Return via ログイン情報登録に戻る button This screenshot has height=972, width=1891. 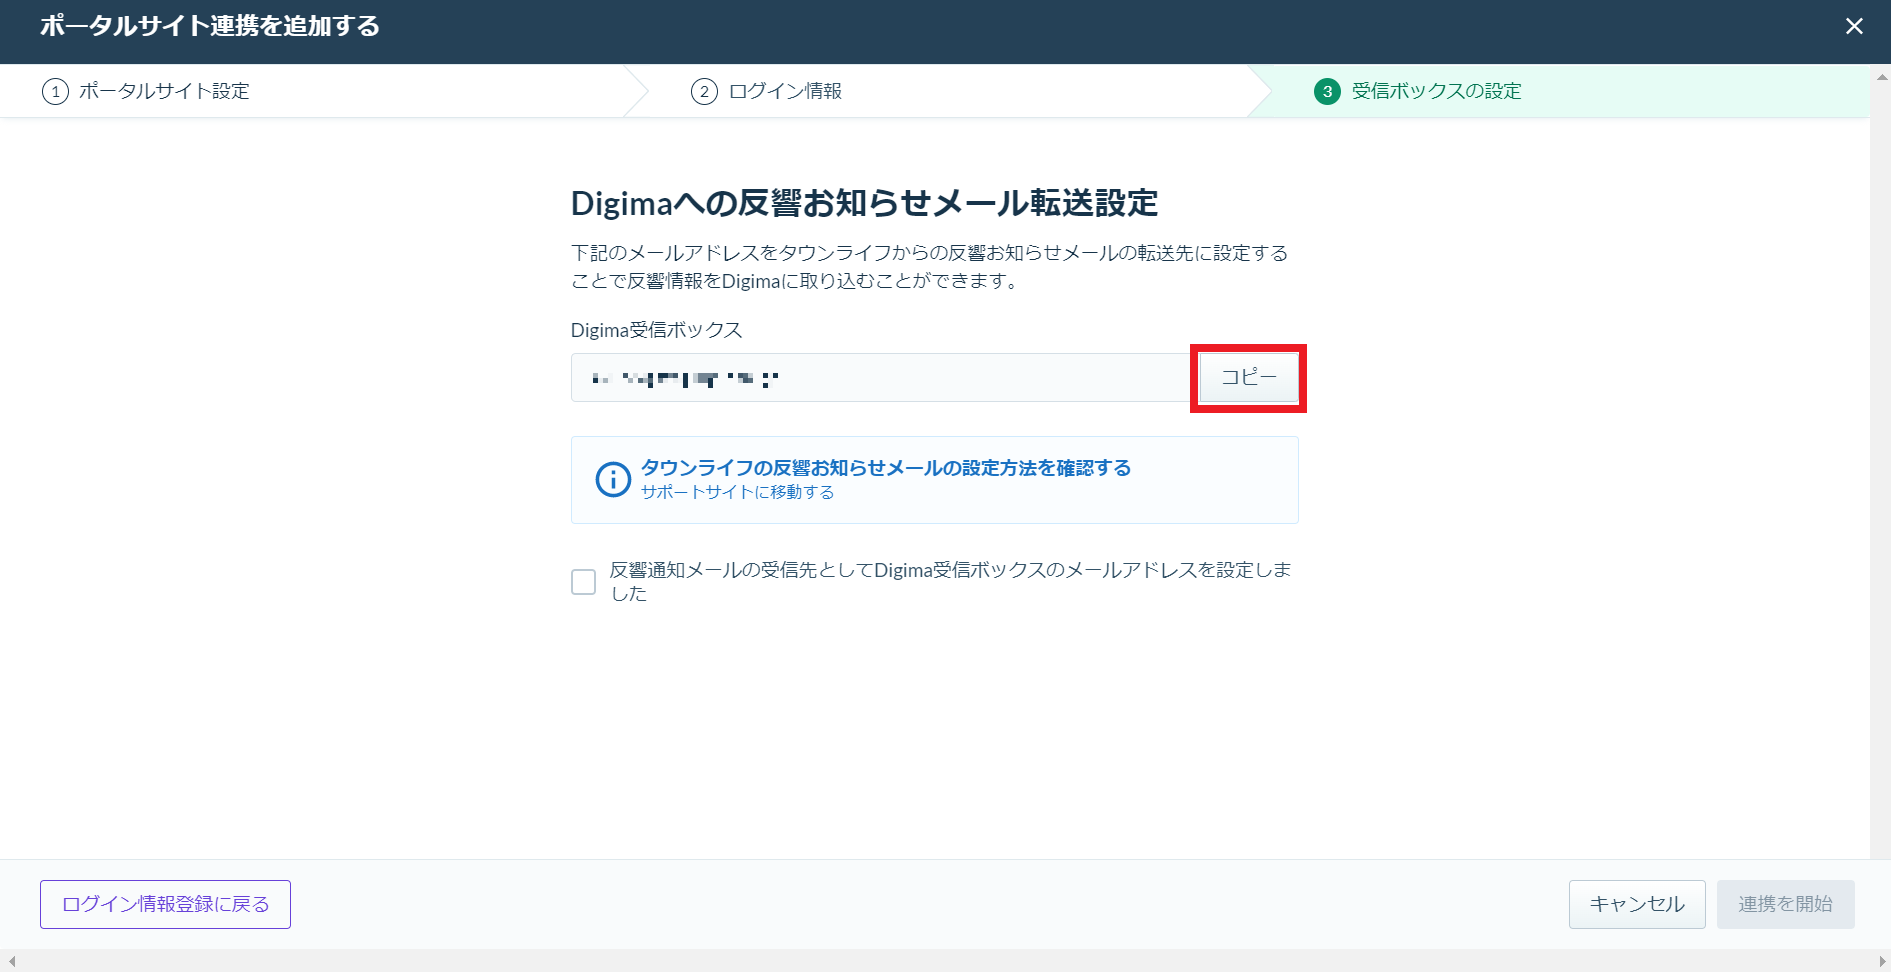click(x=165, y=904)
